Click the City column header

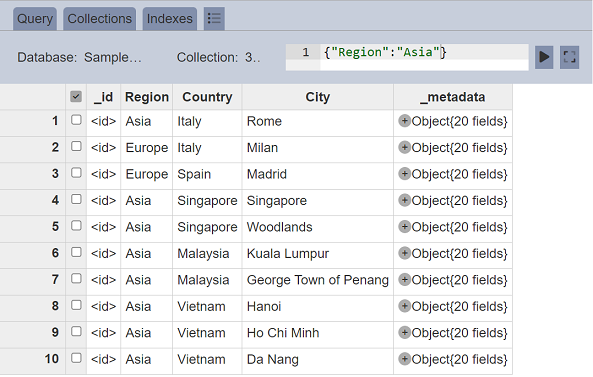tap(318, 97)
